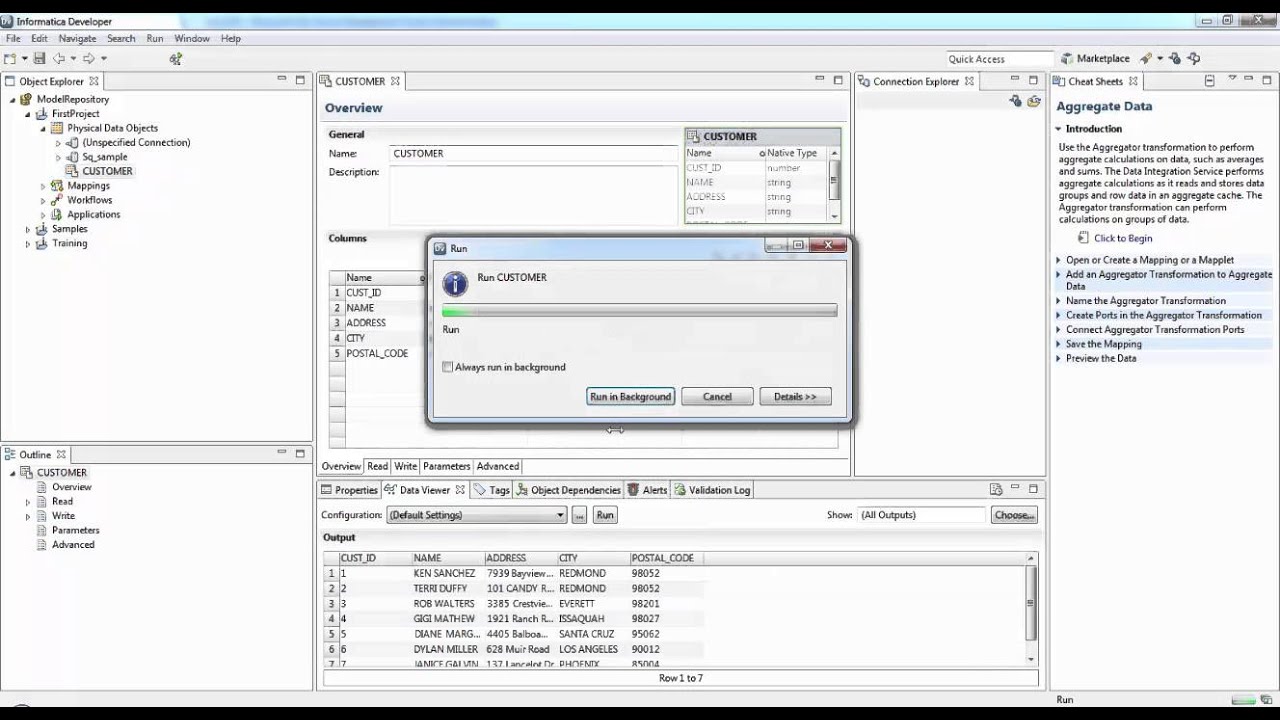Open the Advanced tab of CUSTOMER editor
This screenshot has width=1280, height=720.
(x=498, y=466)
